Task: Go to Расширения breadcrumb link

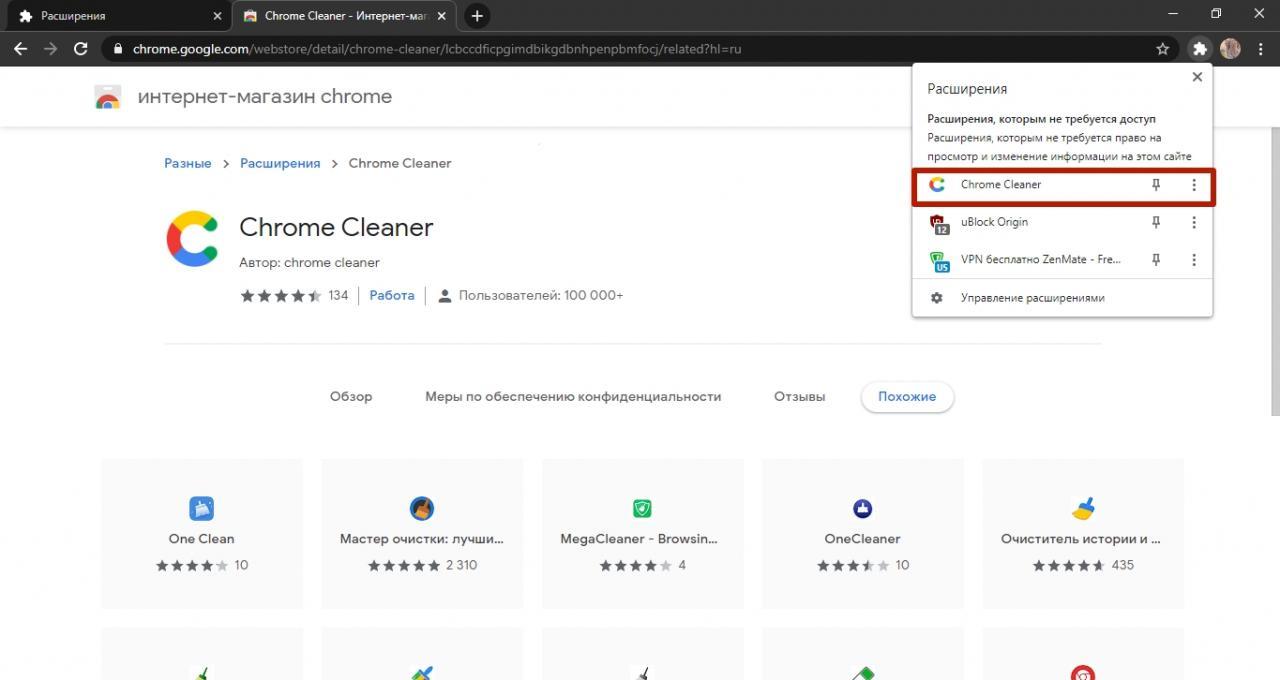Action: point(280,163)
